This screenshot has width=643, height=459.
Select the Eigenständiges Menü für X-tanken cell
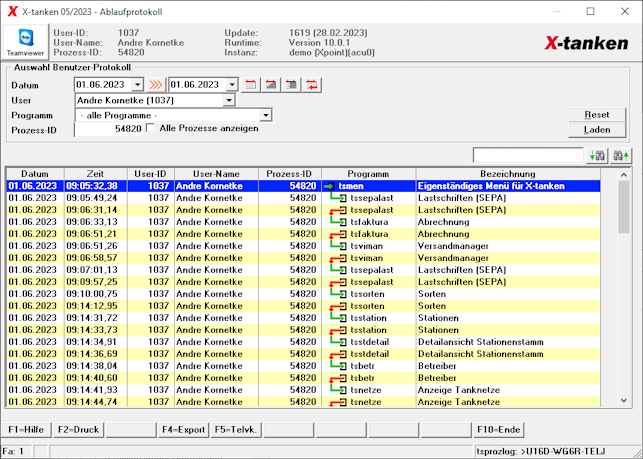[508, 186]
